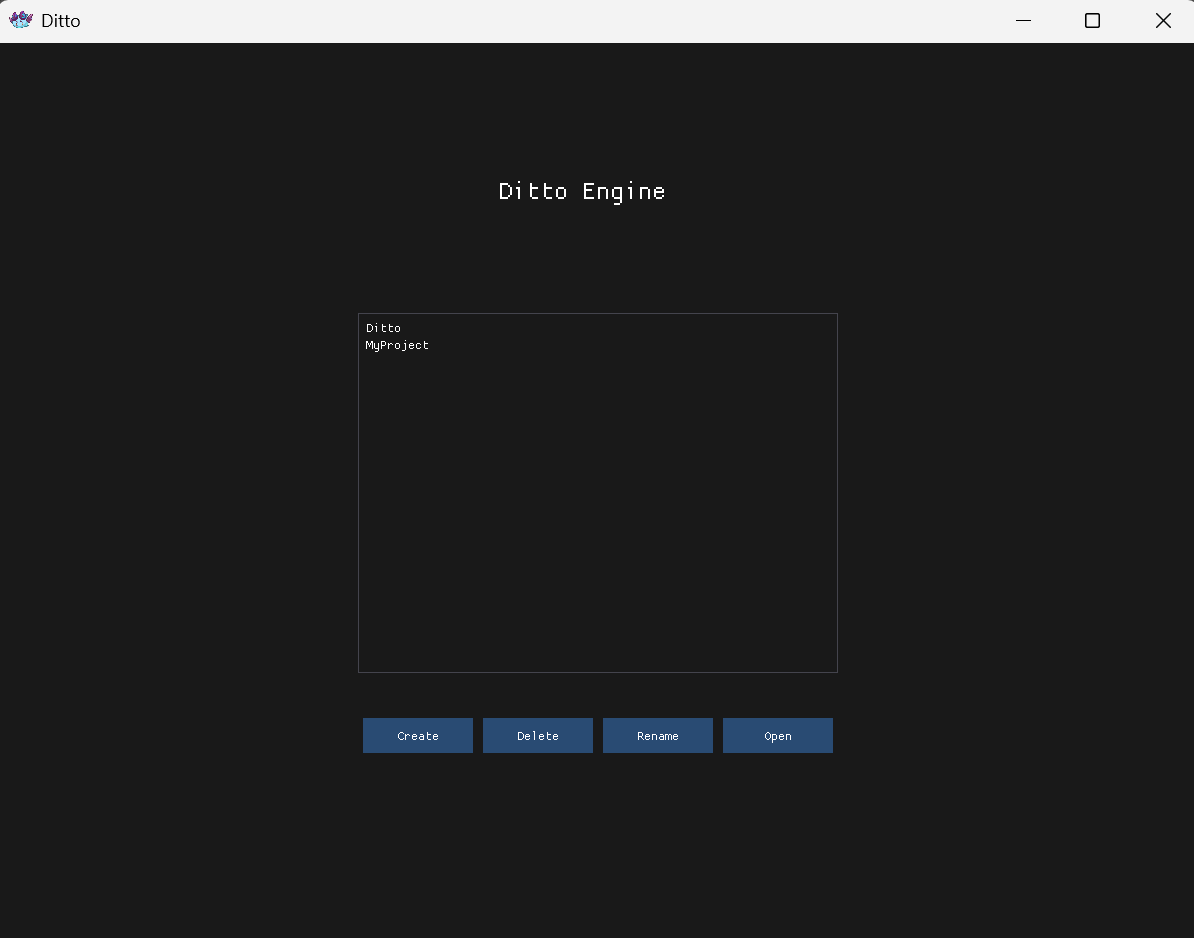Maximize the Ditto window
This screenshot has width=1194, height=938.
tap(1092, 21)
